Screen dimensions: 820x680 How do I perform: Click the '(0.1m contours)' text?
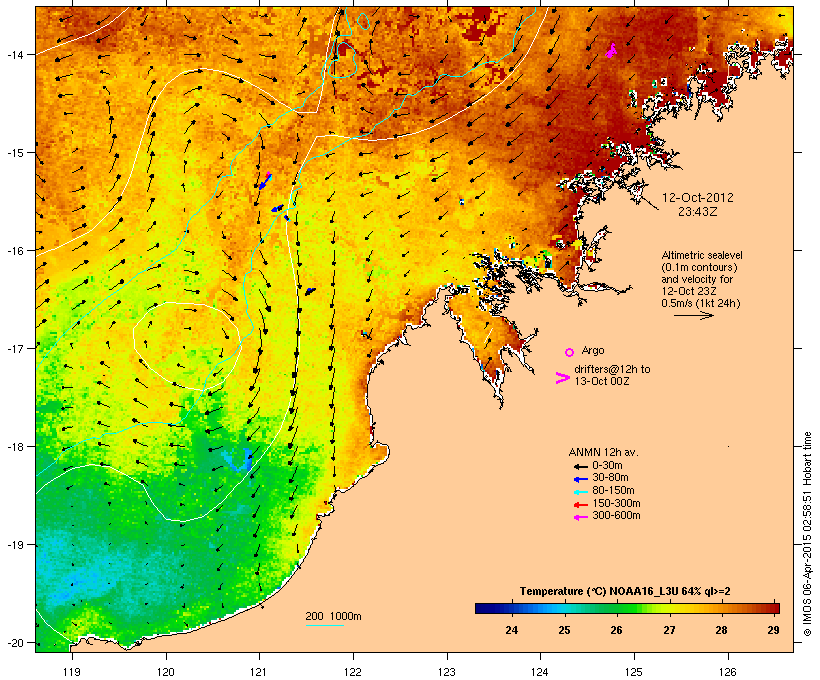(700, 267)
